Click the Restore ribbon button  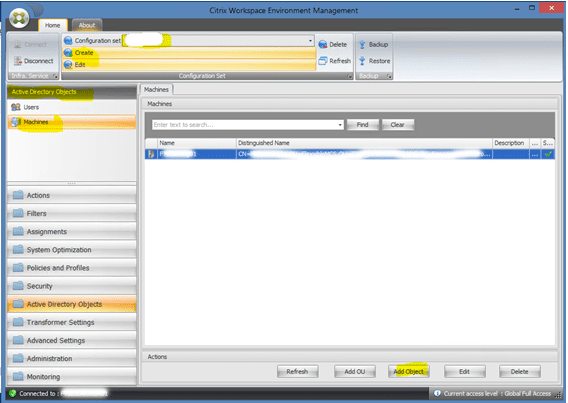375,61
